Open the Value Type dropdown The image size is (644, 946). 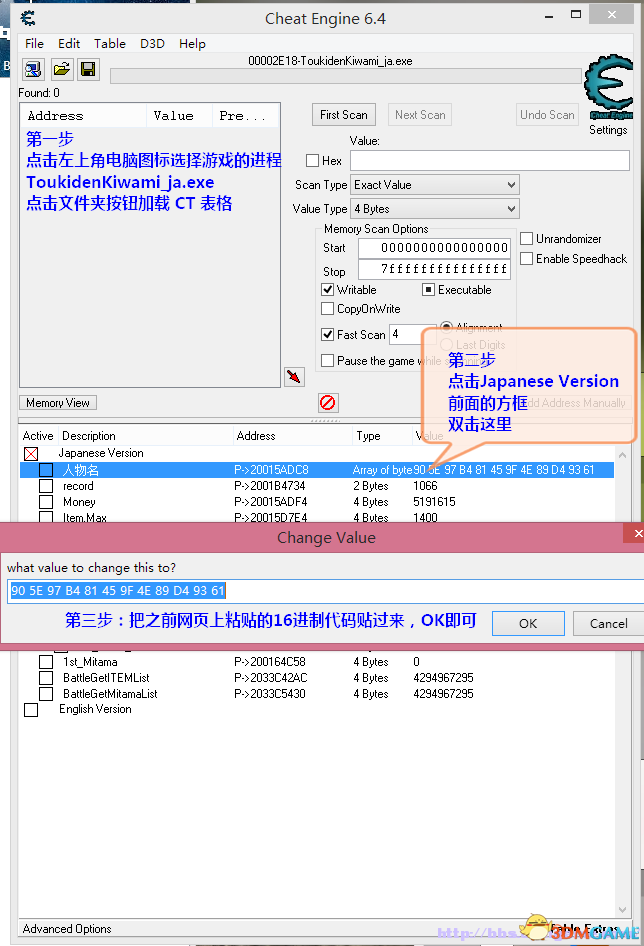435,209
